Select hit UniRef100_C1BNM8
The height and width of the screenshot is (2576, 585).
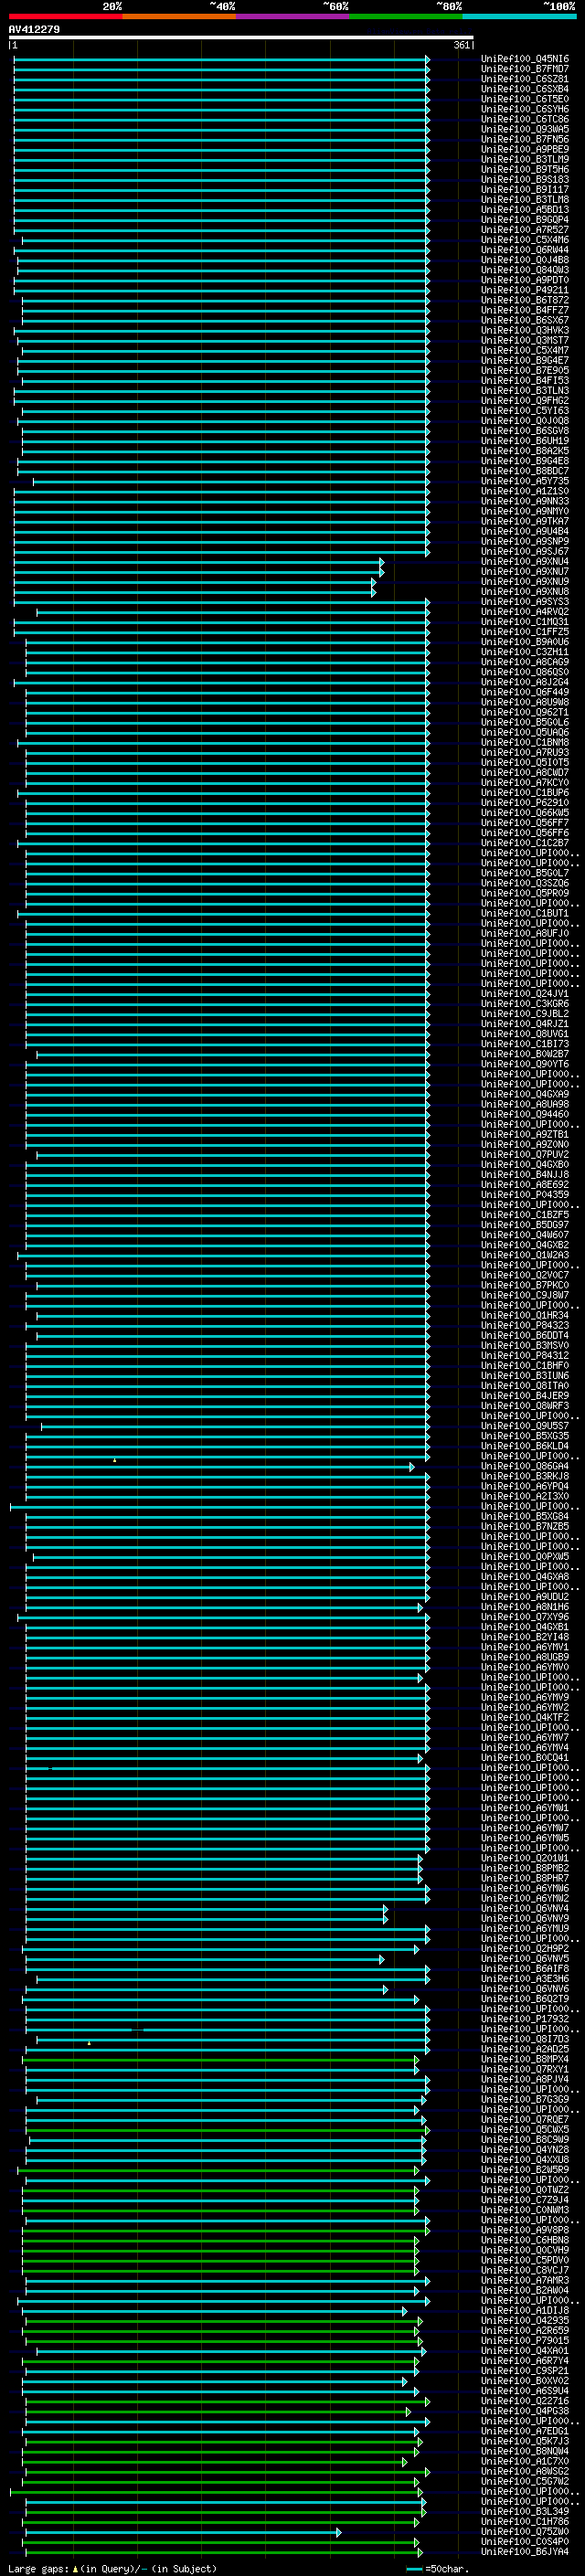pos(525,742)
